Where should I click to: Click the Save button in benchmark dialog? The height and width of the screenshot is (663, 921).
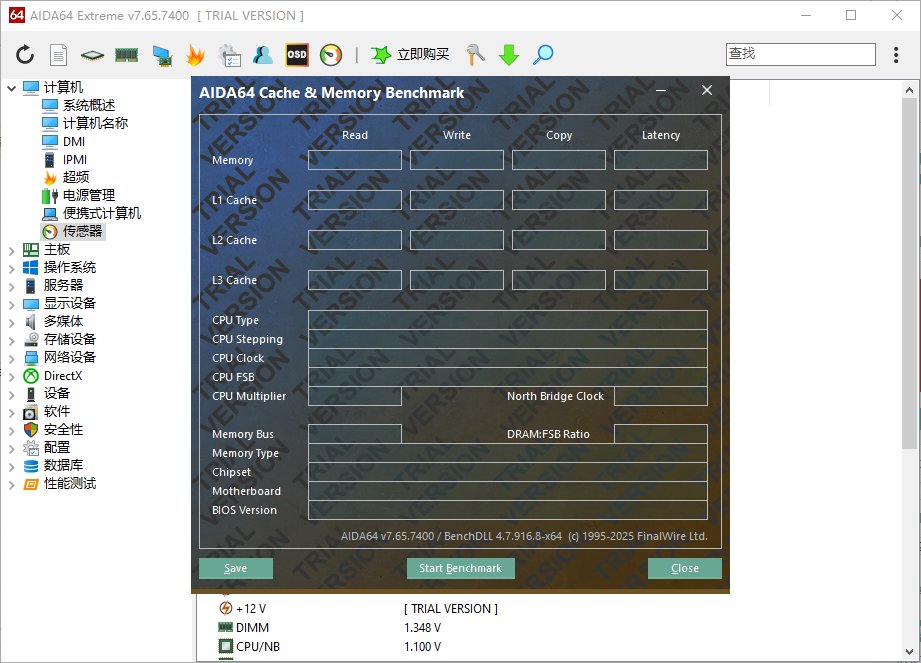[236, 568]
